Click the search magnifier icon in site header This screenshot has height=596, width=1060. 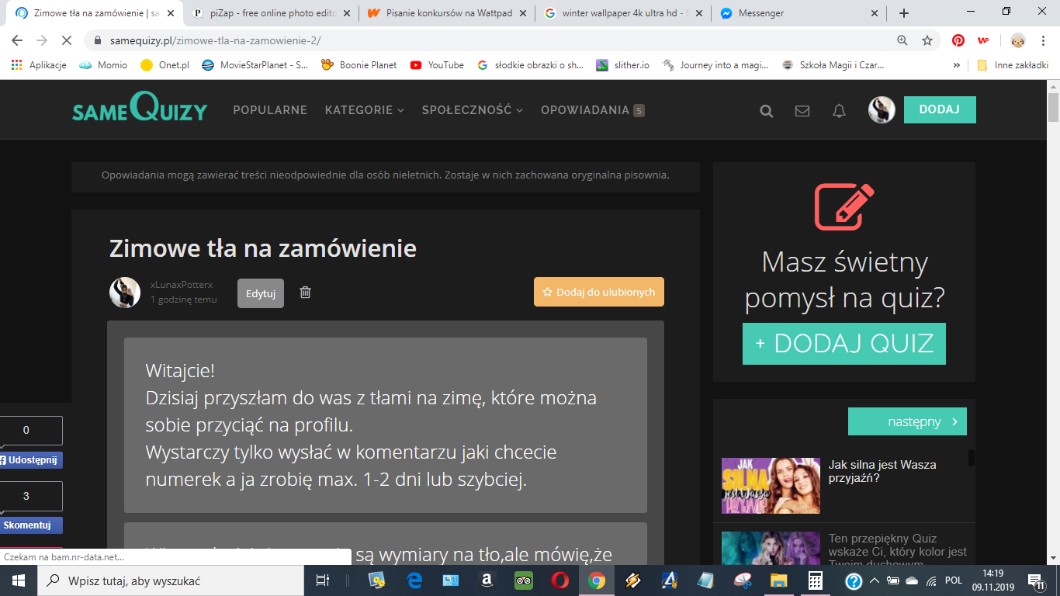(766, 111)
